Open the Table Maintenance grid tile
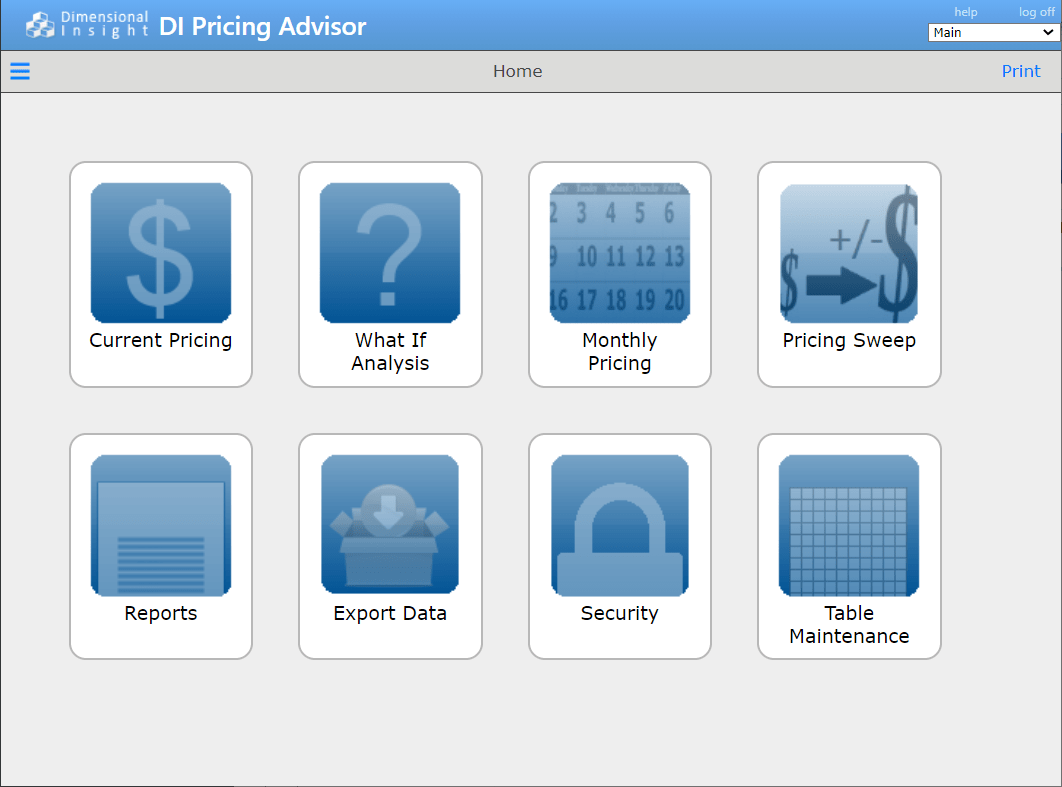 [x=849, y=547]
